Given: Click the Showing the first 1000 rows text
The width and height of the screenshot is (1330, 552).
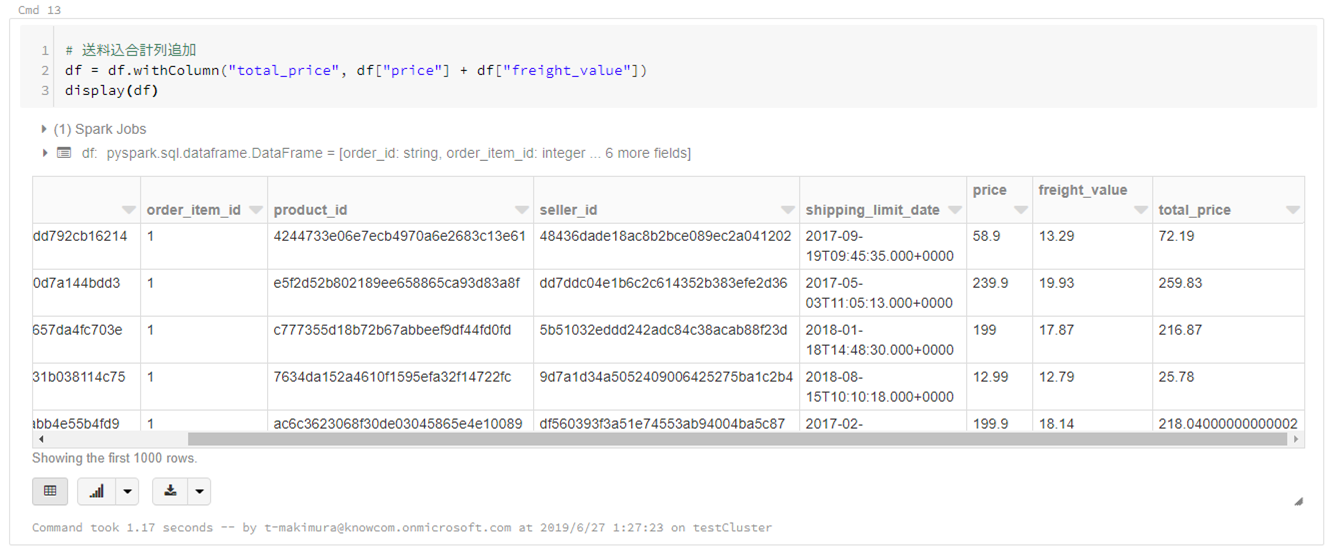Looking at the screenshot, I should click(115, 458).
